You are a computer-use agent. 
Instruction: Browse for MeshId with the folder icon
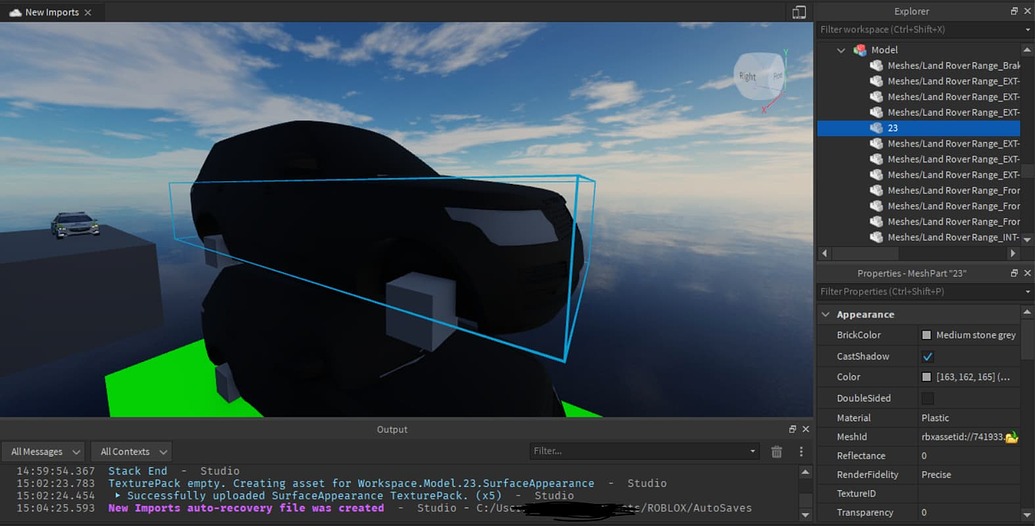(1011, 437)
